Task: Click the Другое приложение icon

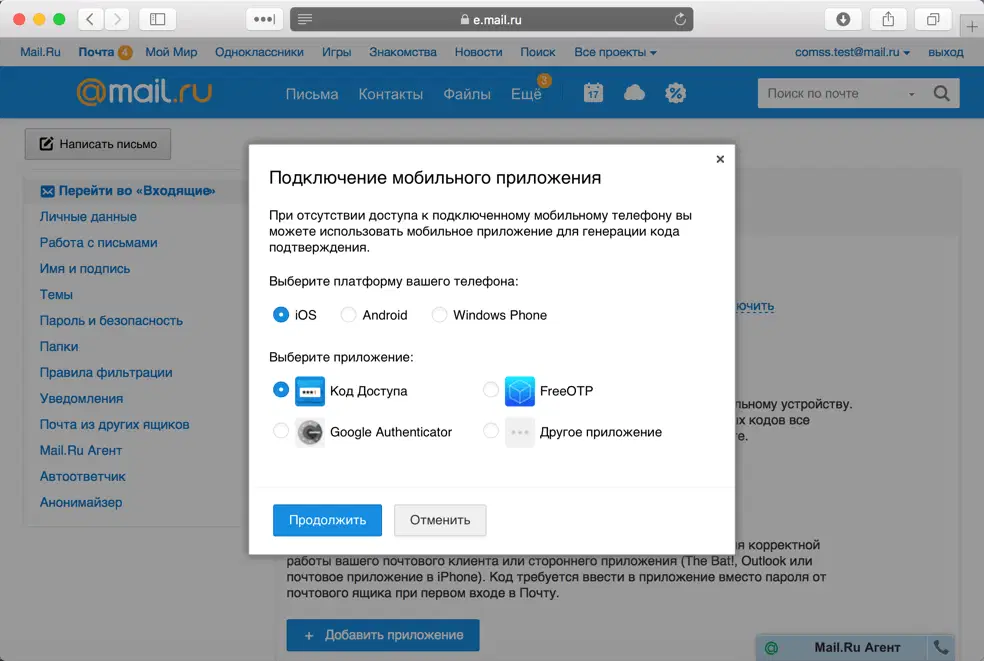Action: [x=520, y=433]
